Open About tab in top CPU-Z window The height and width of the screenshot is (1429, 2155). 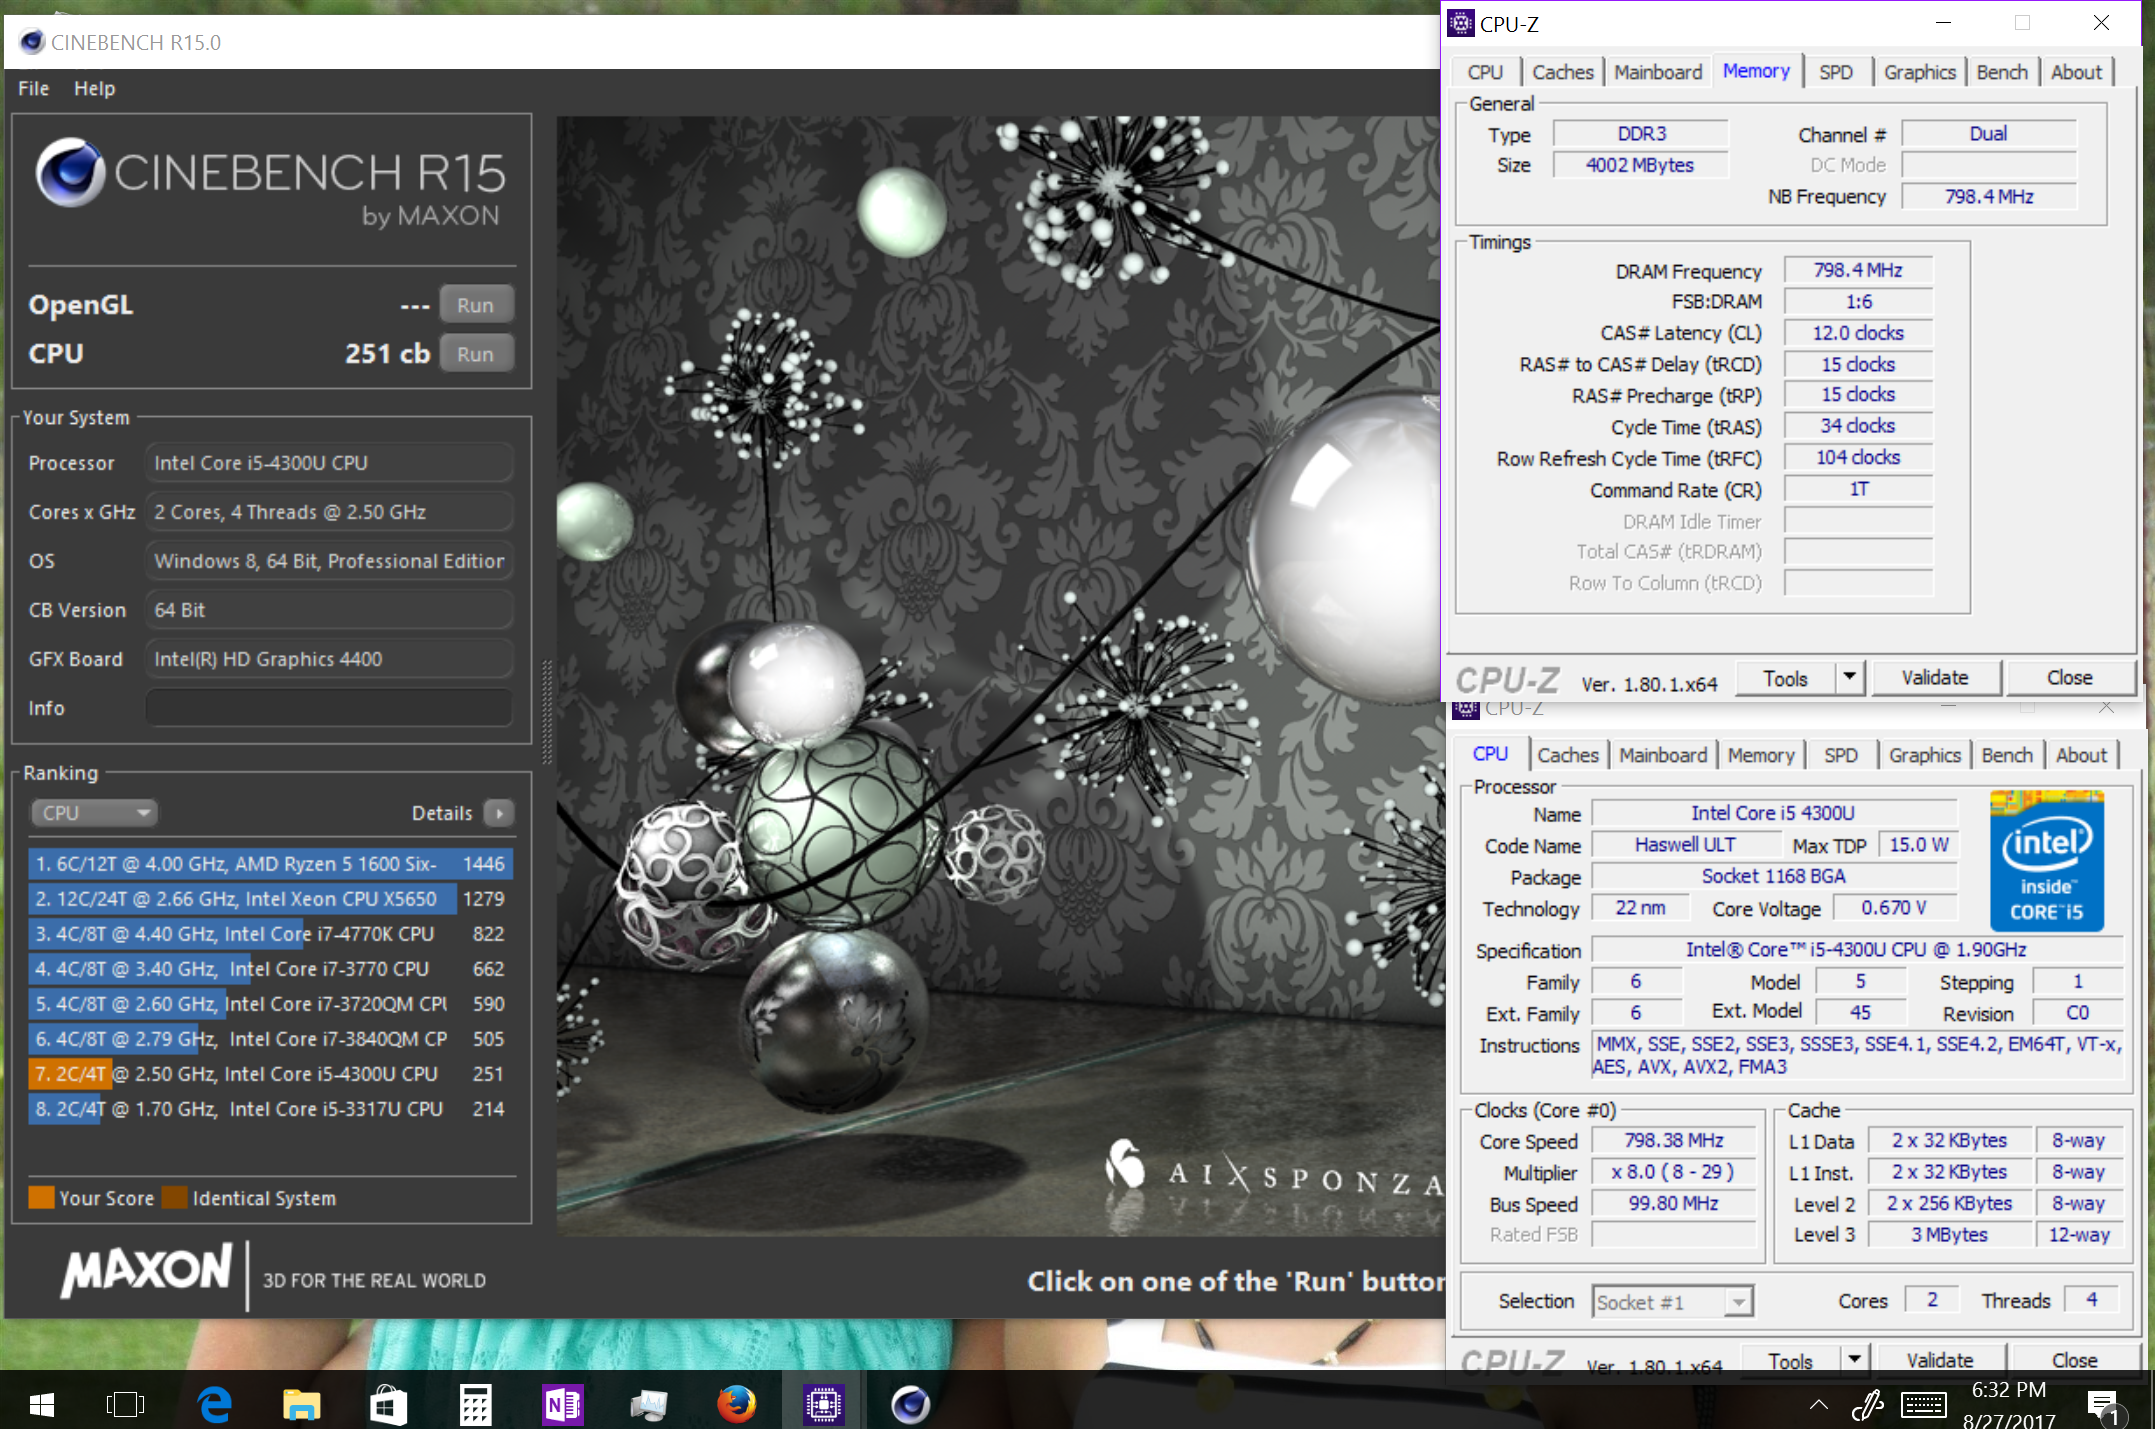click(2076, 72)
